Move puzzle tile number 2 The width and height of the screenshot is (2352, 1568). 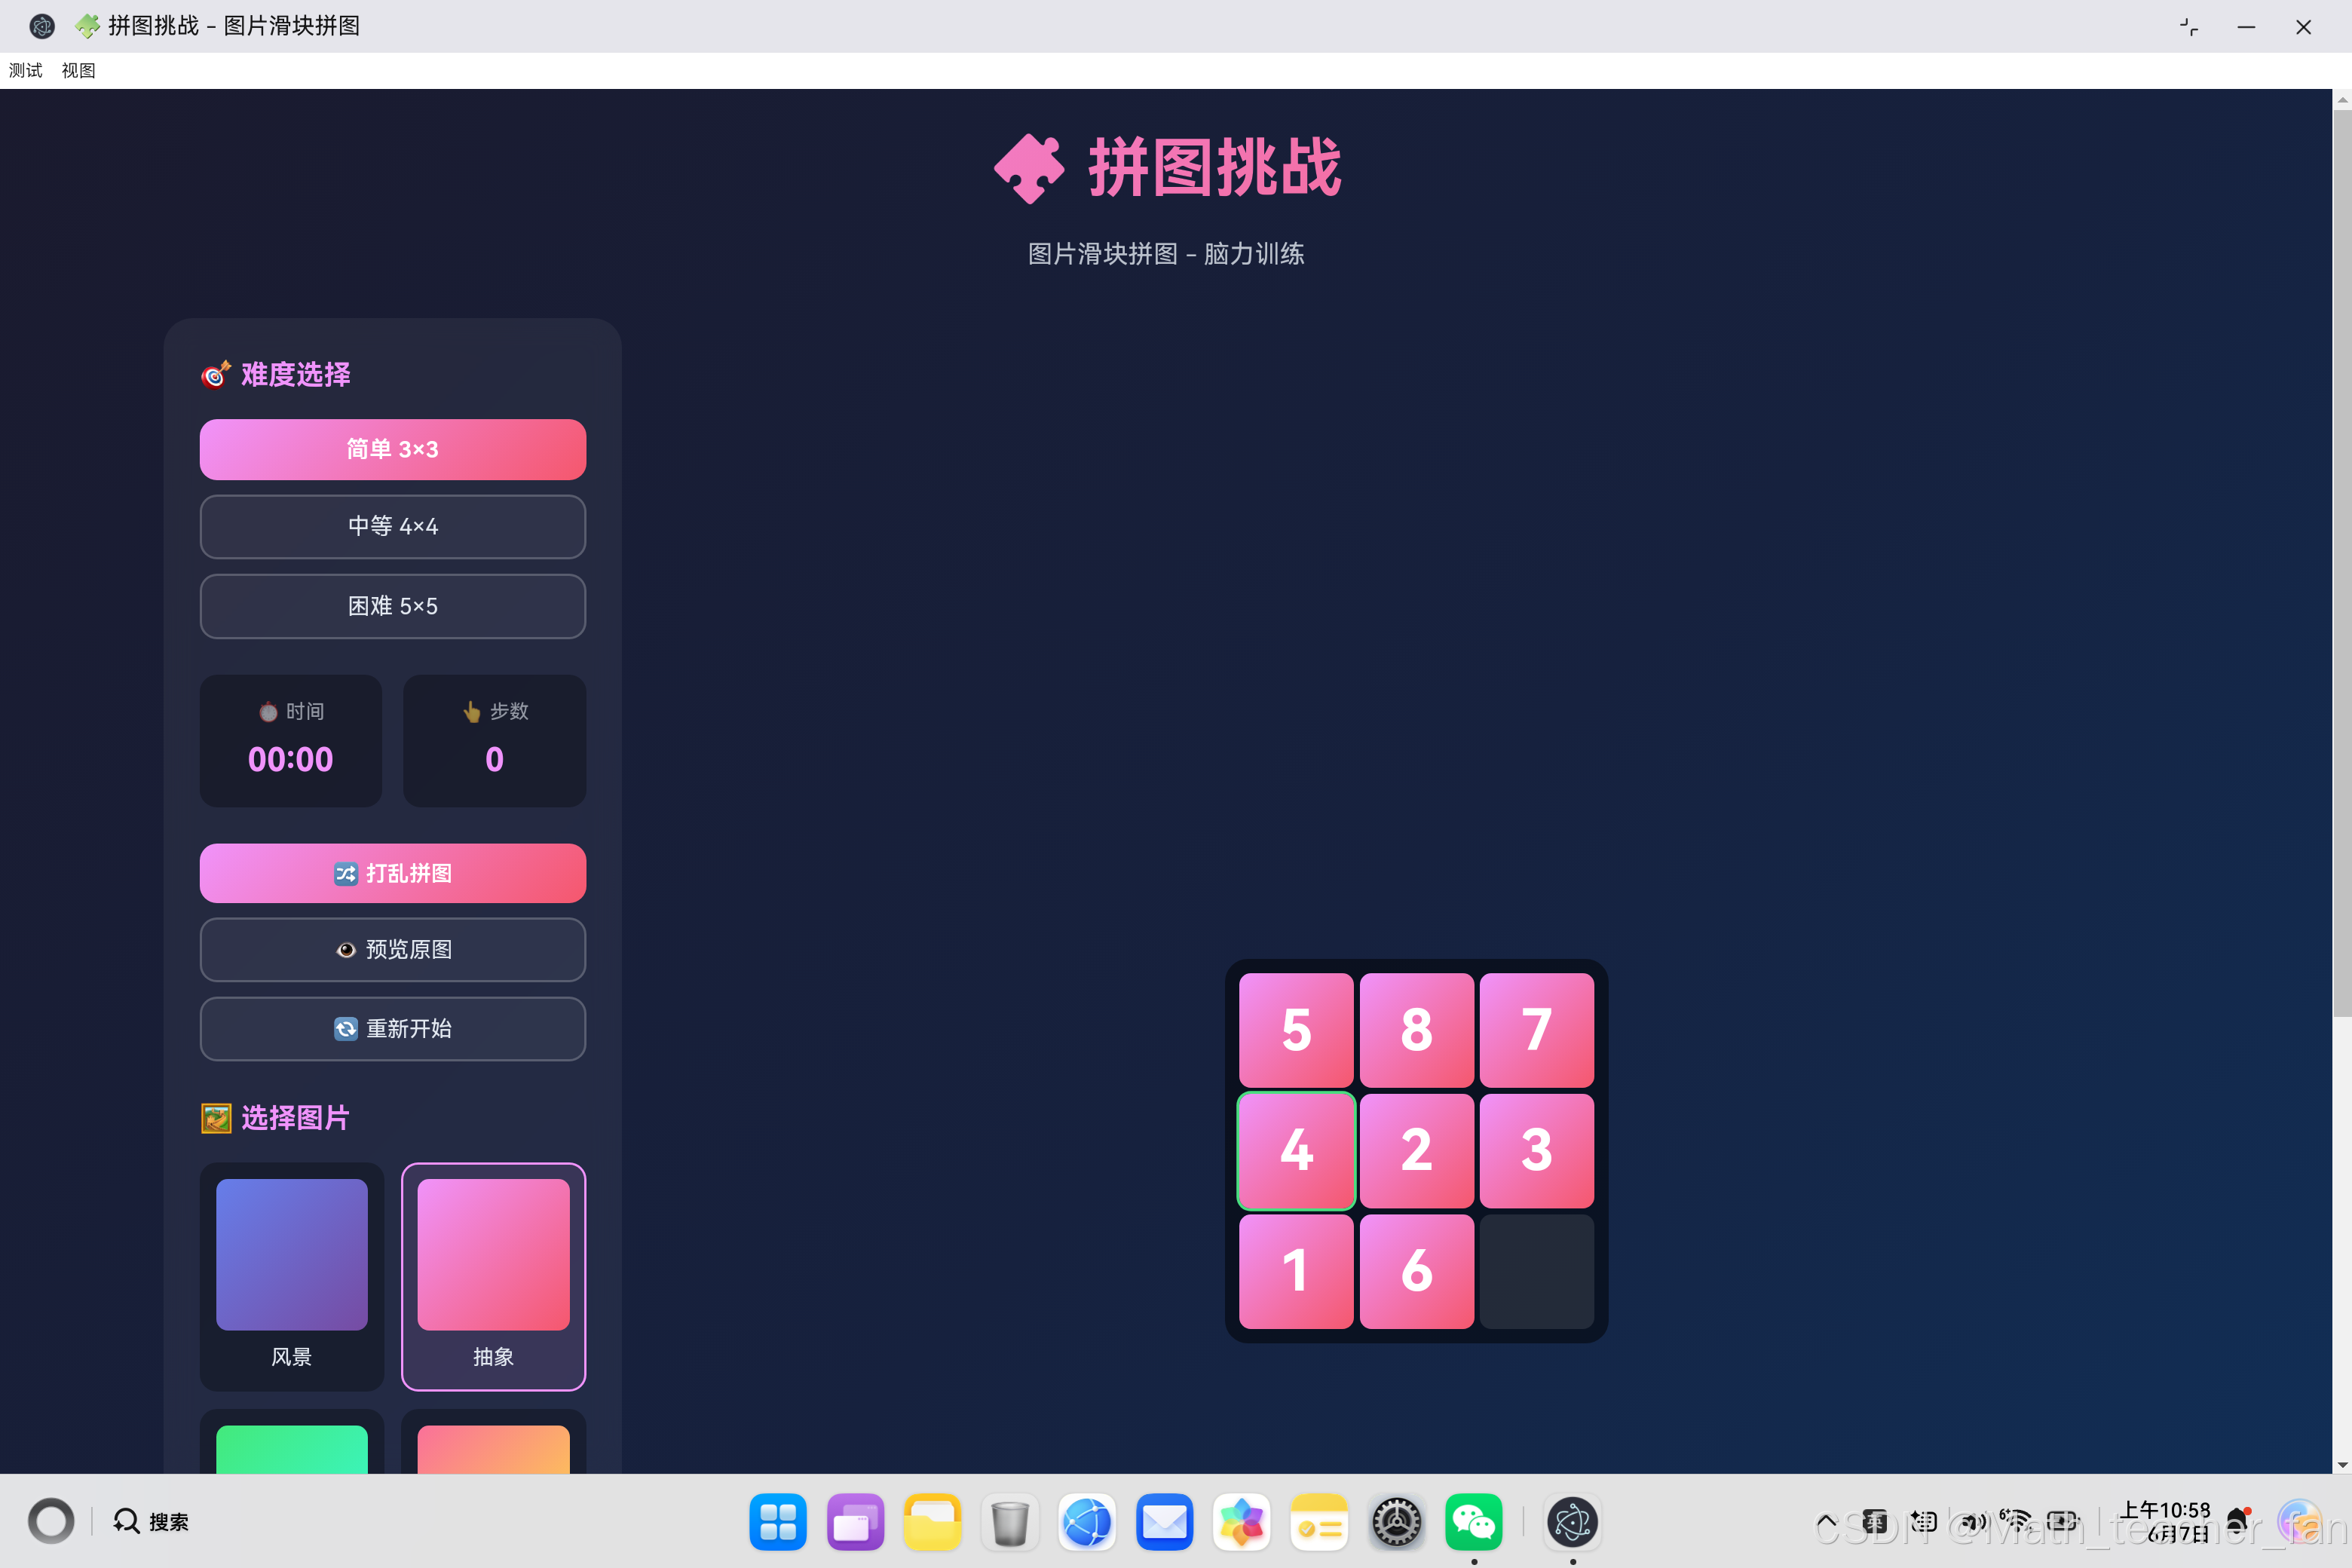(1416, 1150)
